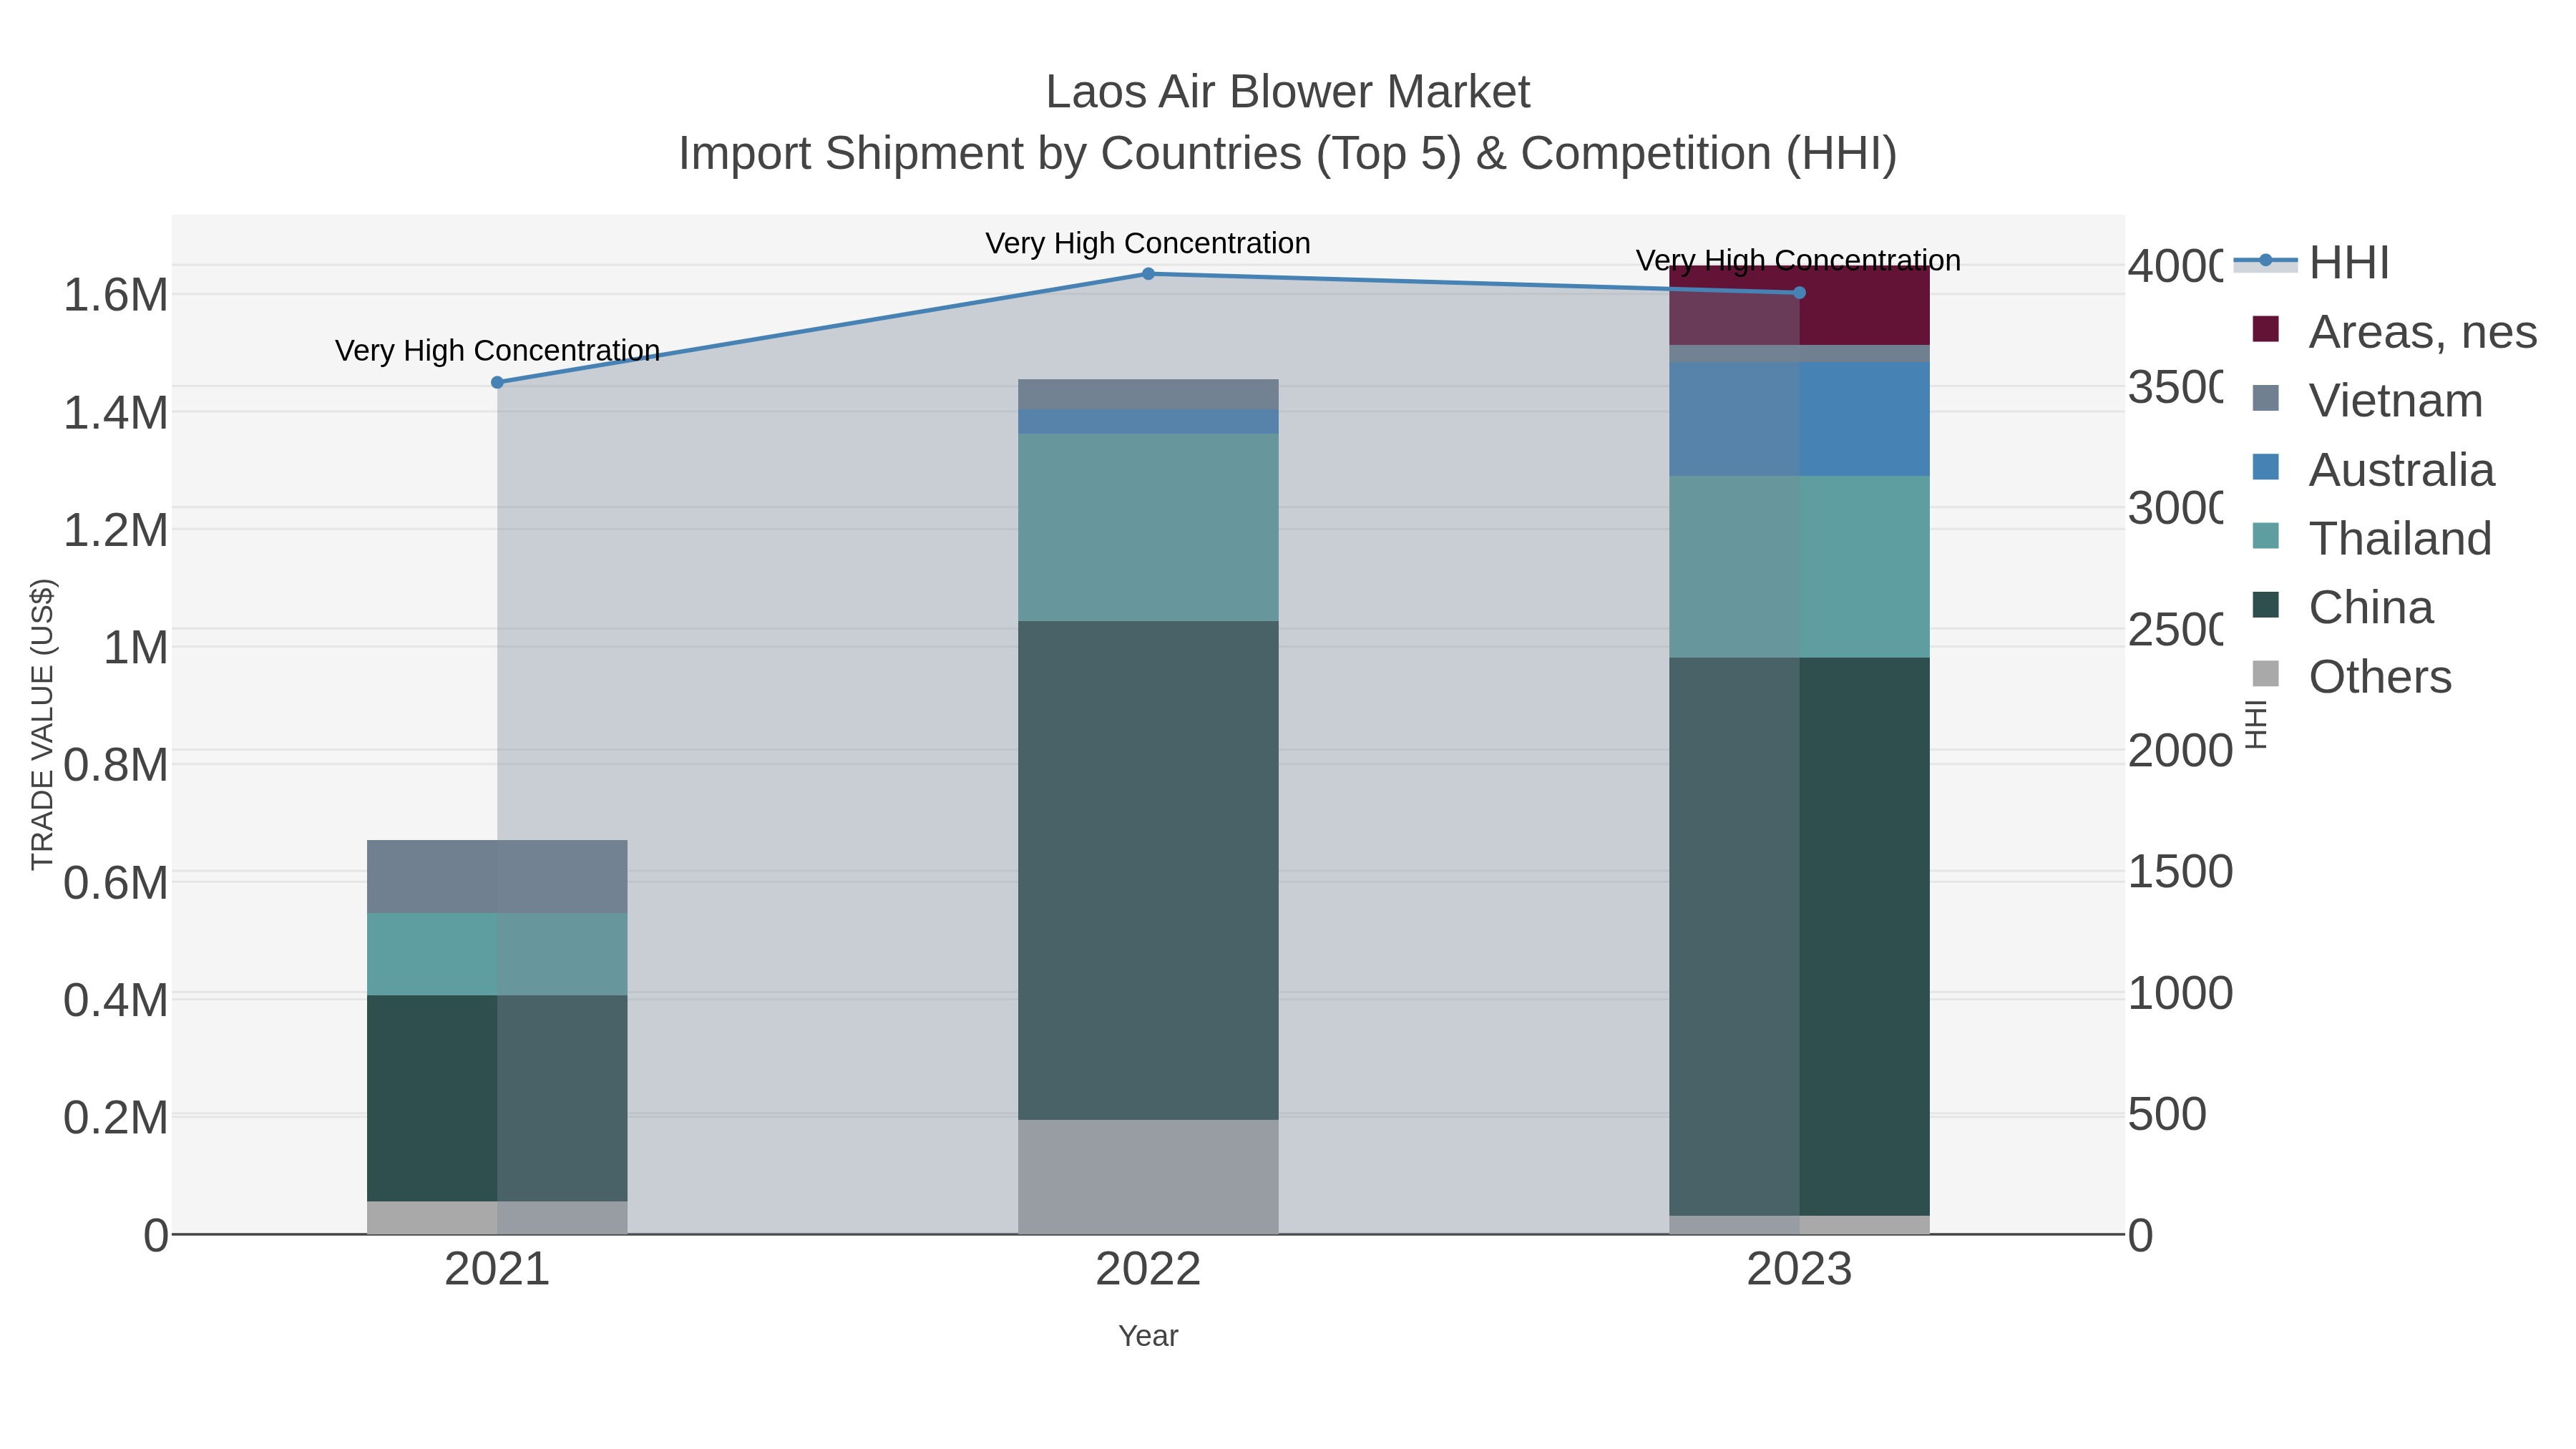The width and height of the screenshot is (2576, 1449).
Task: Click the 1M y-axis tick label
Action: [136, 647]
